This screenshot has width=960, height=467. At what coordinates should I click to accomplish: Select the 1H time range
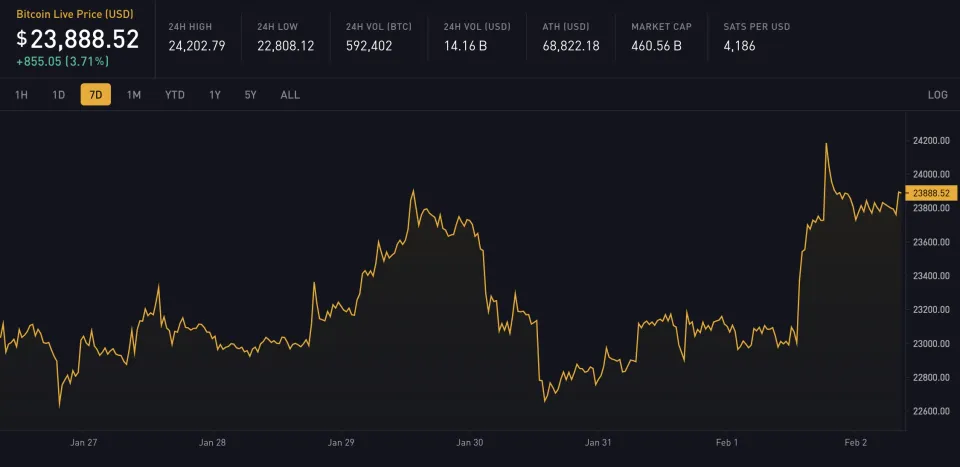pyautogui.click(x=21, y=95)
